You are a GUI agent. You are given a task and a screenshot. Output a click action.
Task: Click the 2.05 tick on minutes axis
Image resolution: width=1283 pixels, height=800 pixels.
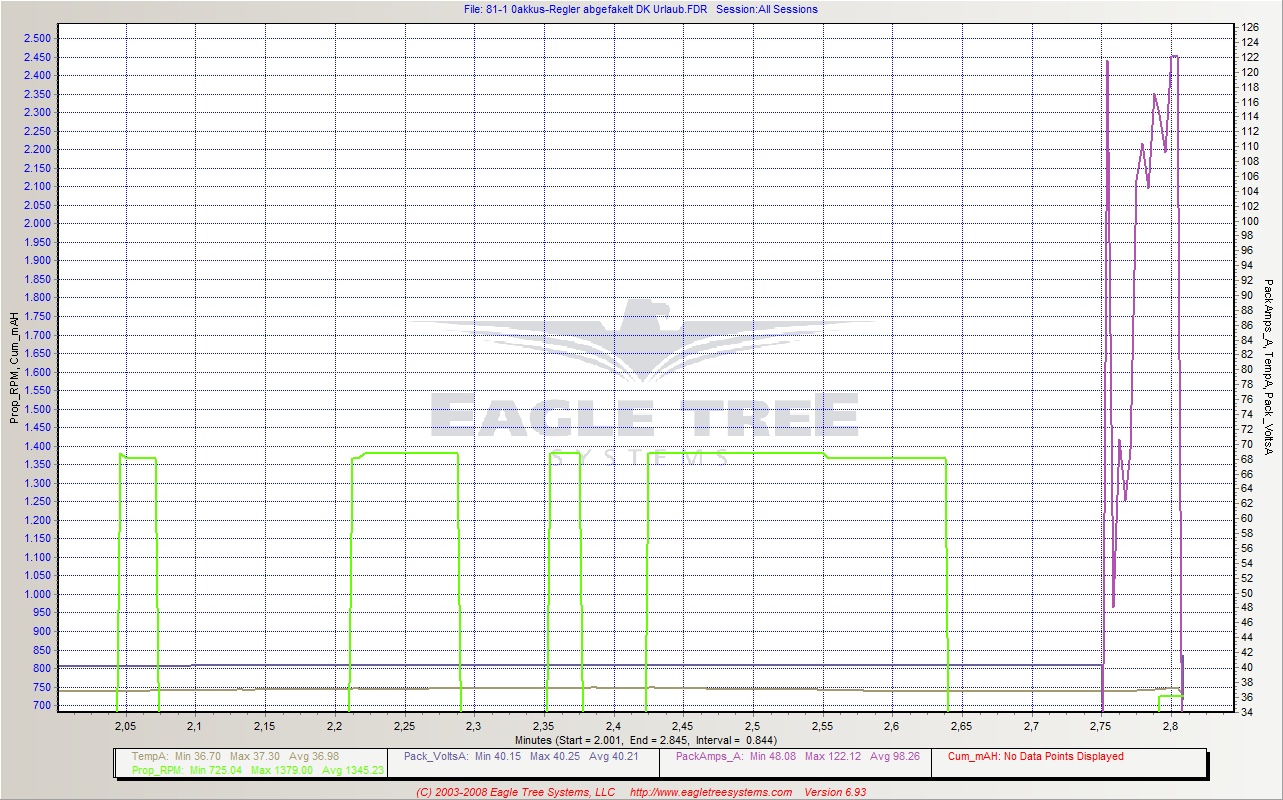(x=125, y=725)
